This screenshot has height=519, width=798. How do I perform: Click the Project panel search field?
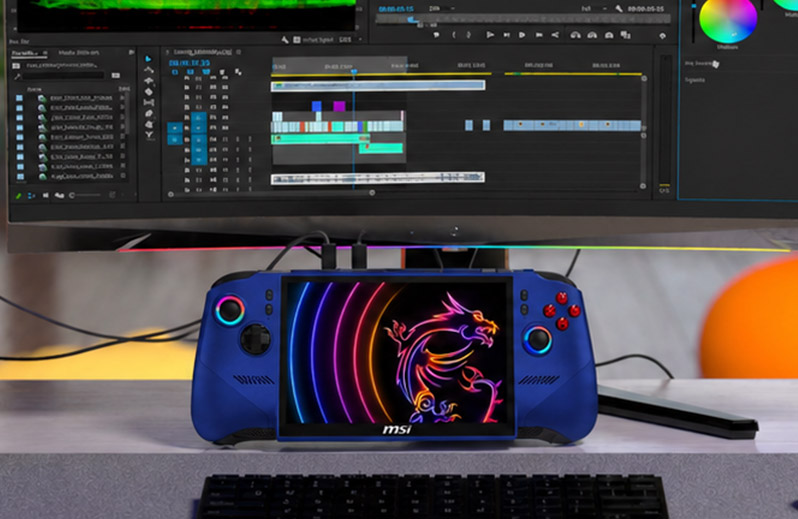[64, 75]
